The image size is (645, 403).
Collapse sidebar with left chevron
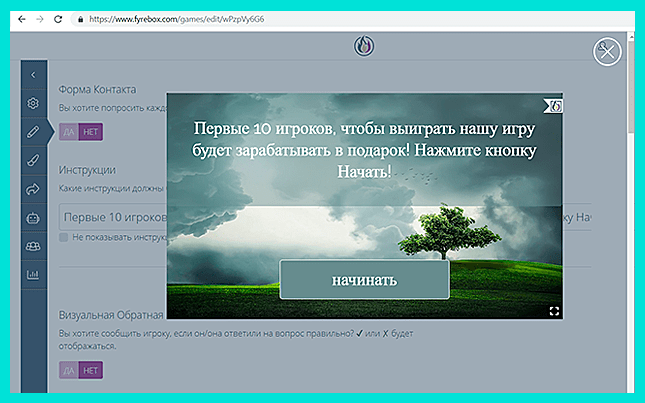click(33, 75)
